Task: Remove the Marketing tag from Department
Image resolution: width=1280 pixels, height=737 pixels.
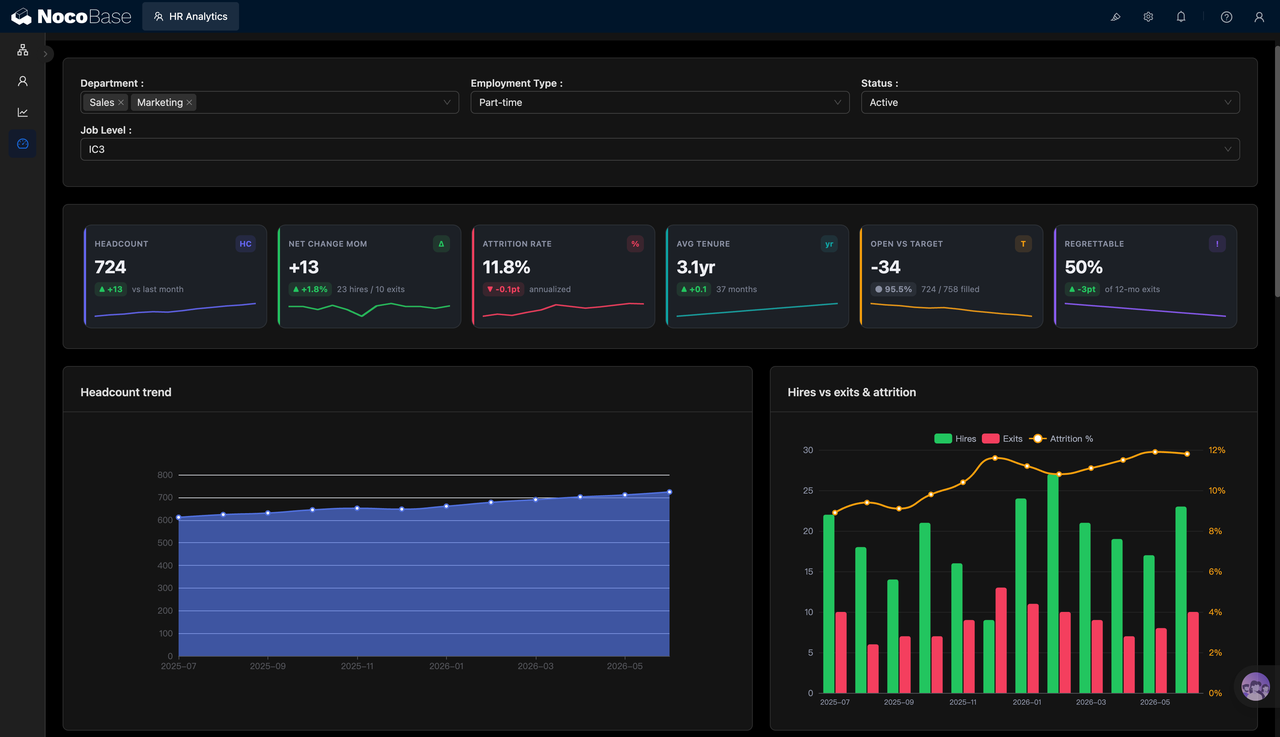Action: 189,103
